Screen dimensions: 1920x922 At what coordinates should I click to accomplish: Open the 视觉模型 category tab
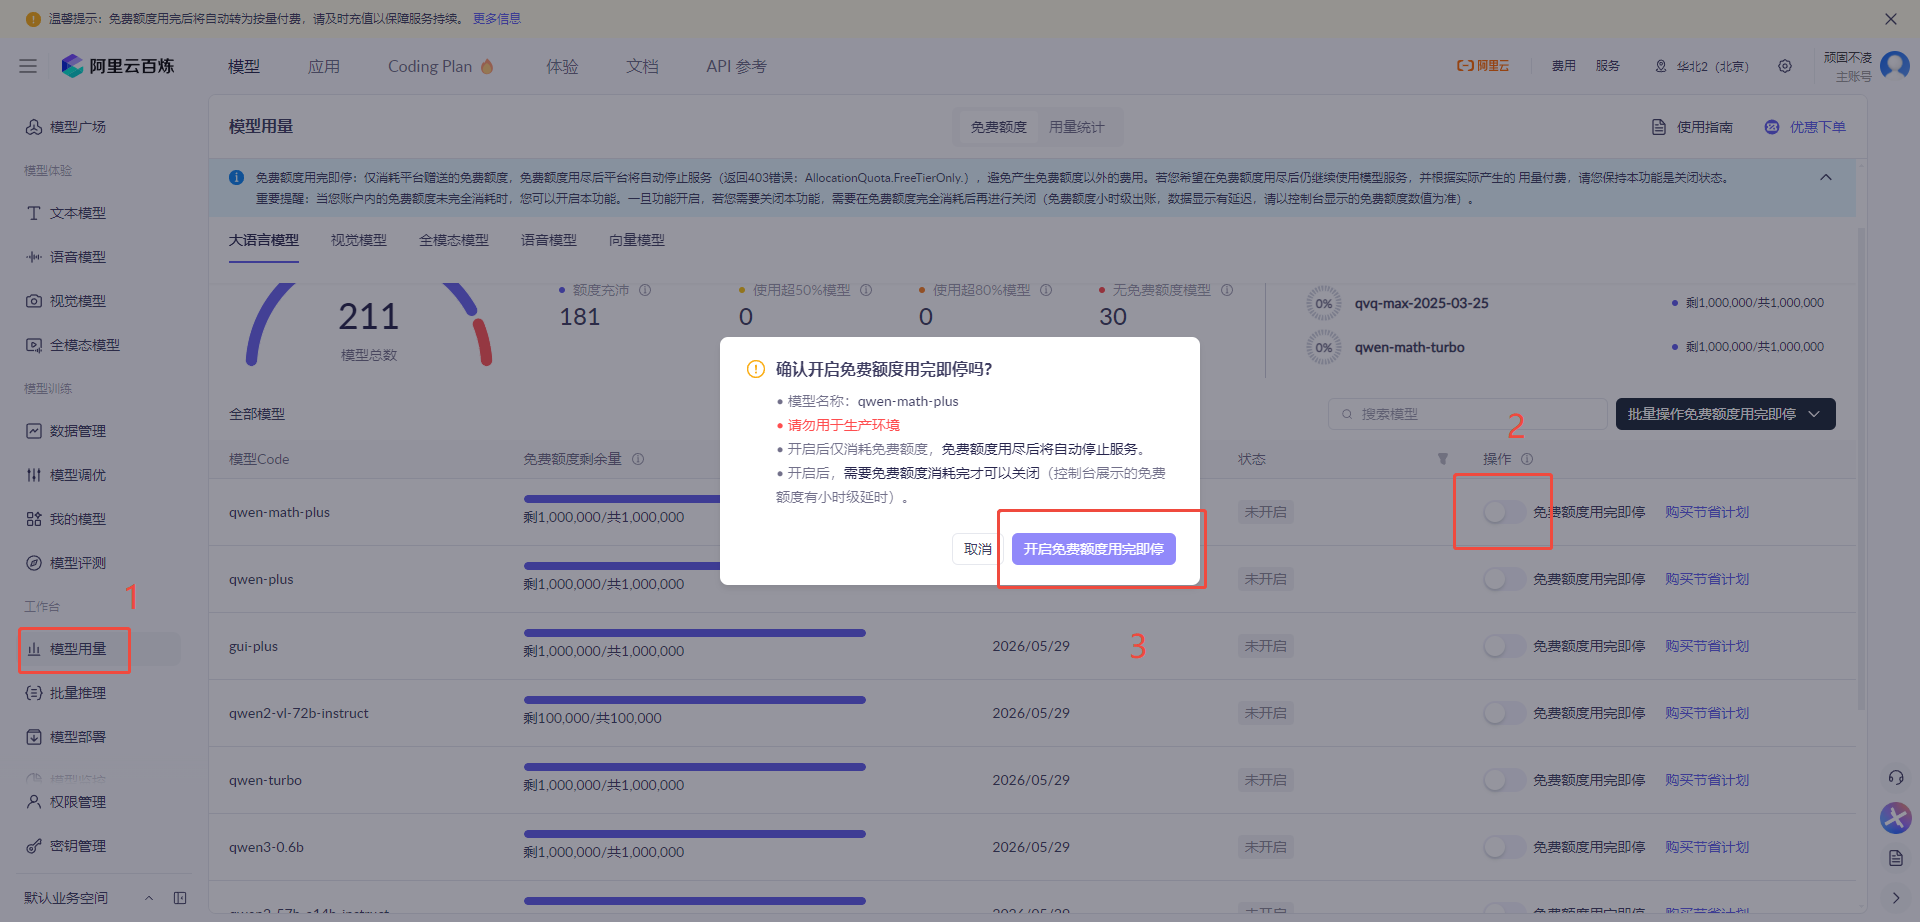[358, 239]
